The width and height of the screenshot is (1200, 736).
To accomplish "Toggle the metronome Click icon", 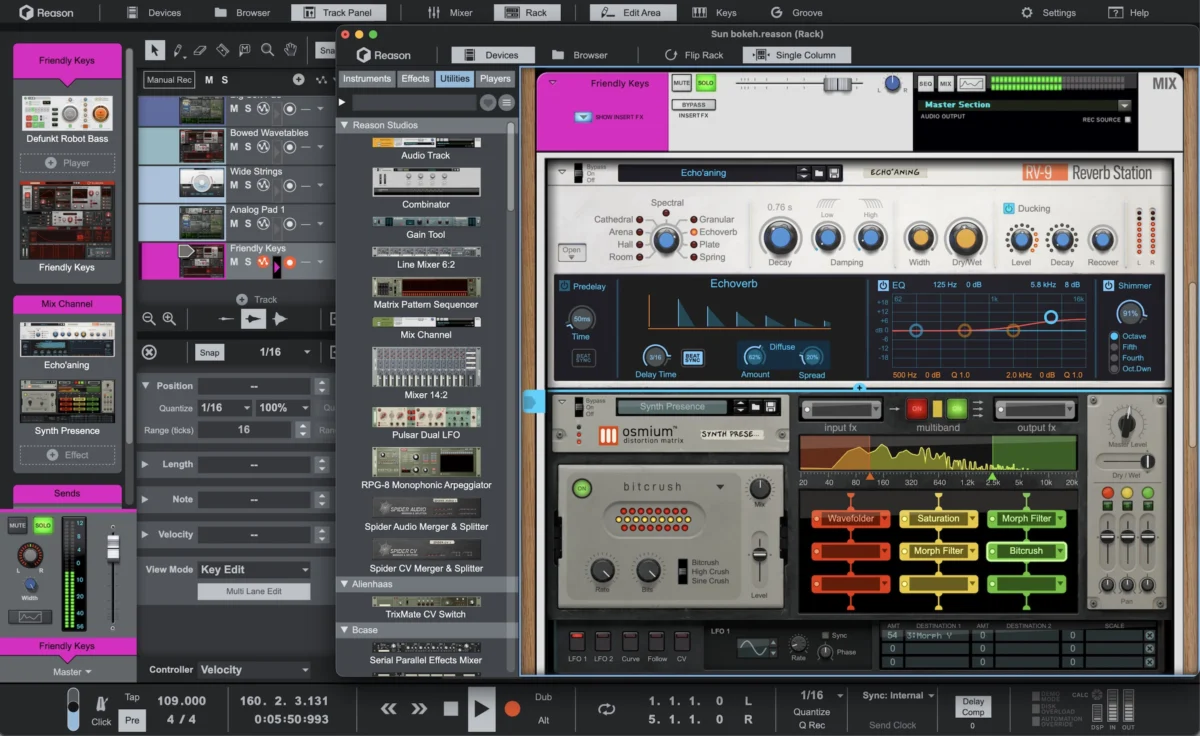I will pyautogui.click(x=102, y=703).
